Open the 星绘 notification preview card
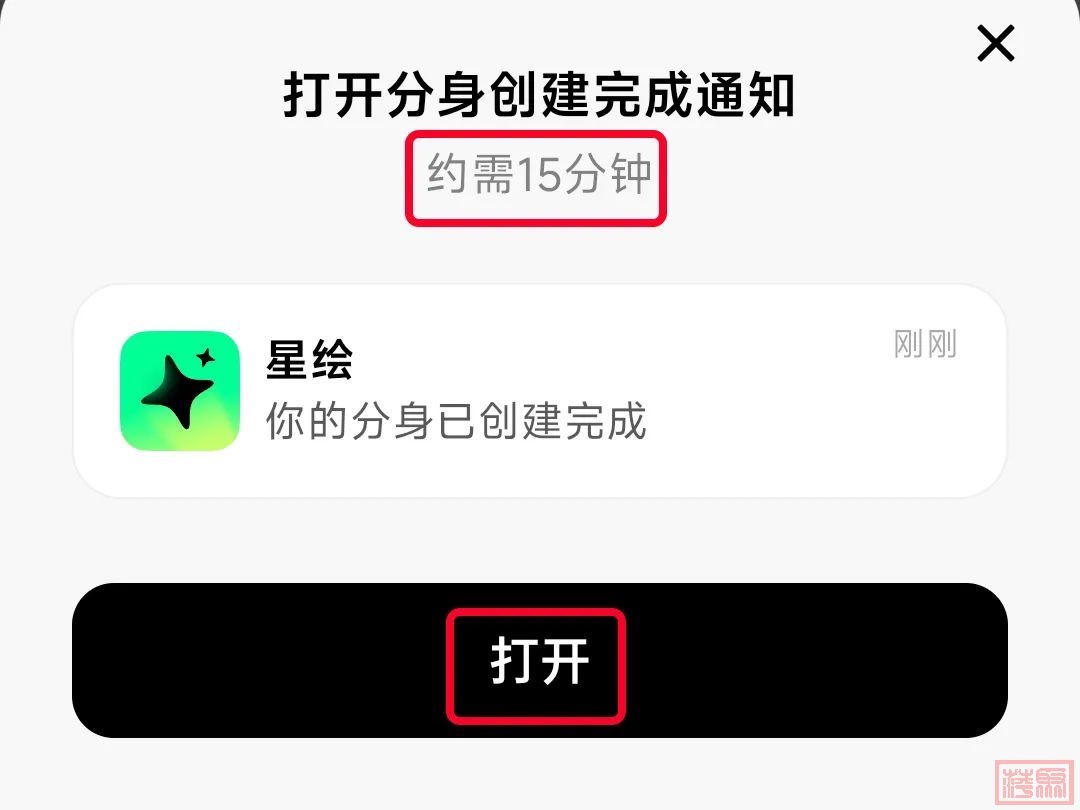1080x810 pixels. (x=540, y=391)
